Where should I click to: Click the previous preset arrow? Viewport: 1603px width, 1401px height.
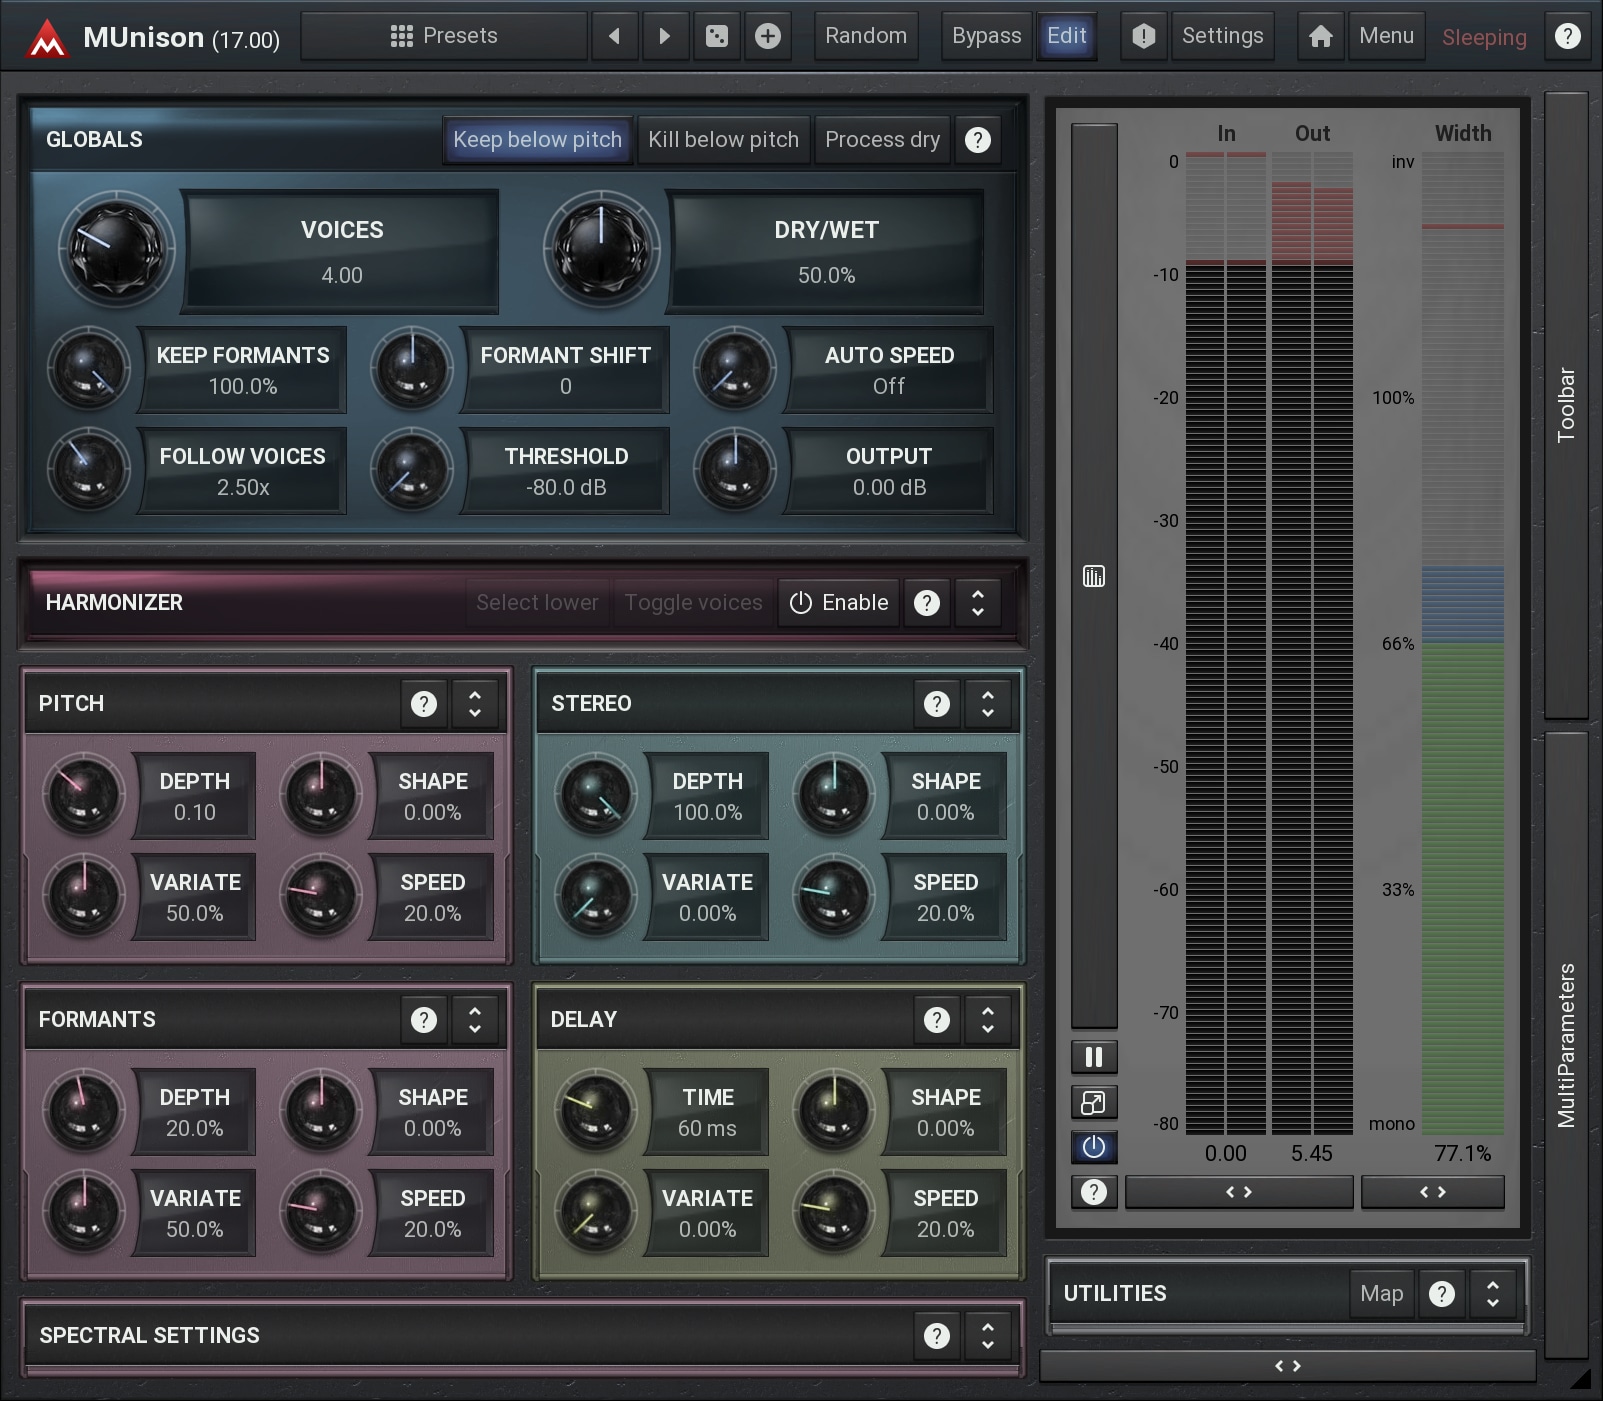[x=614, y=36]
